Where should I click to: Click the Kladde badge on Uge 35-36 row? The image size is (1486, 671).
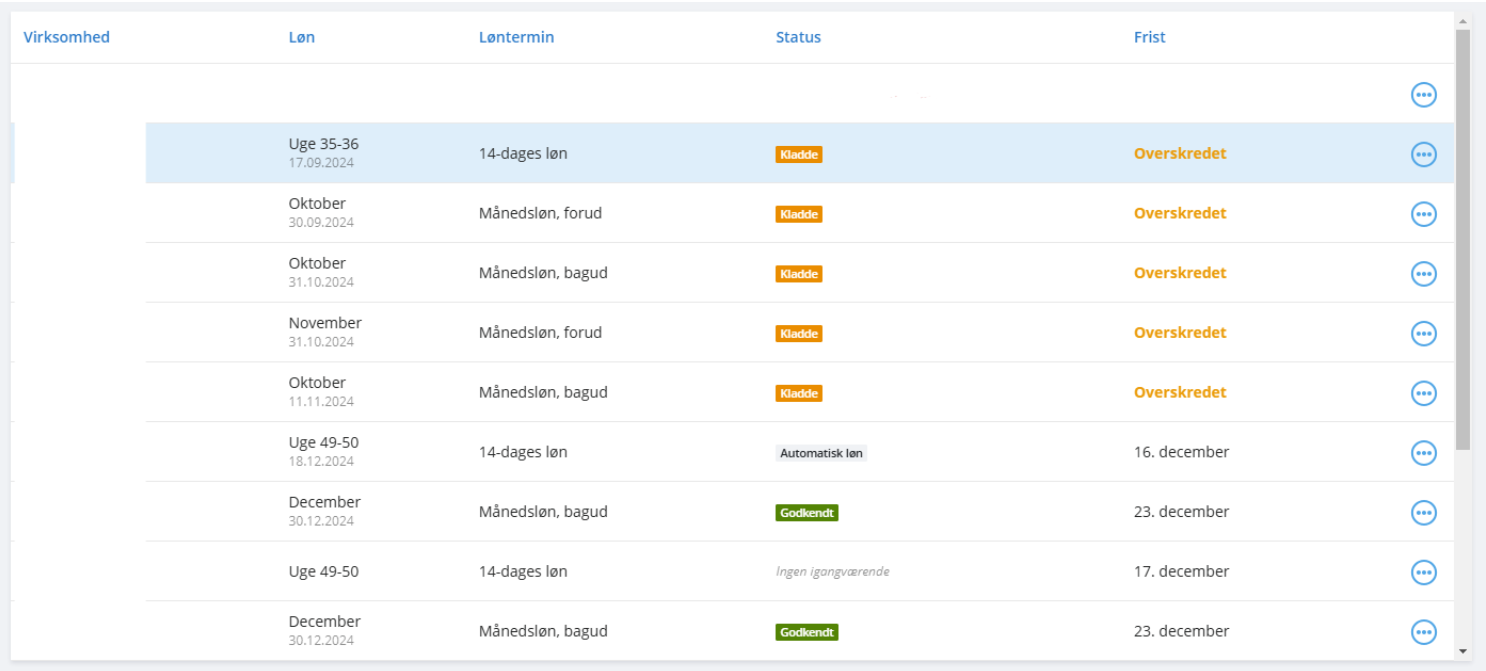pyautogui.click(x=798, y=154)
